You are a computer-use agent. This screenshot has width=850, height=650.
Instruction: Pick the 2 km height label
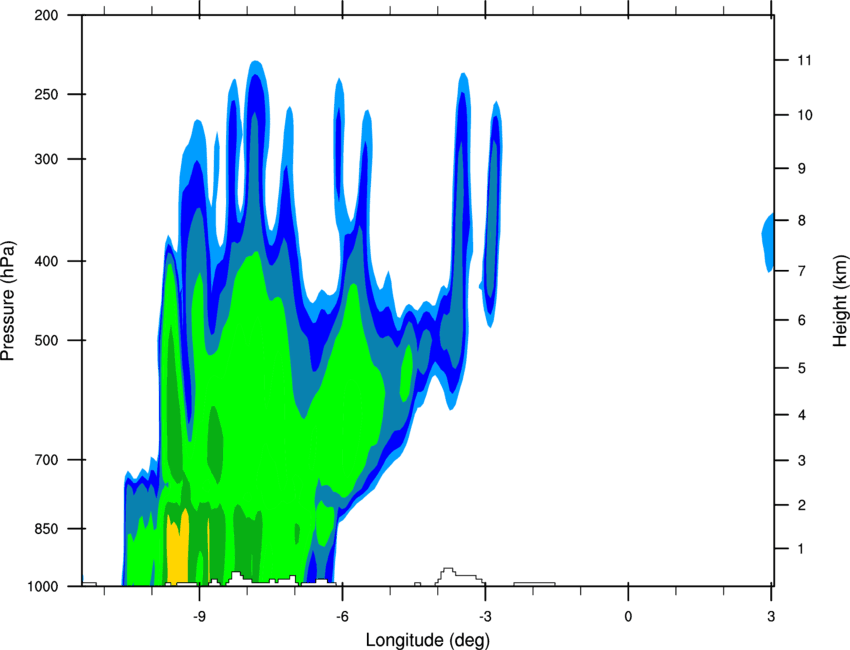(x=801, y=505)
